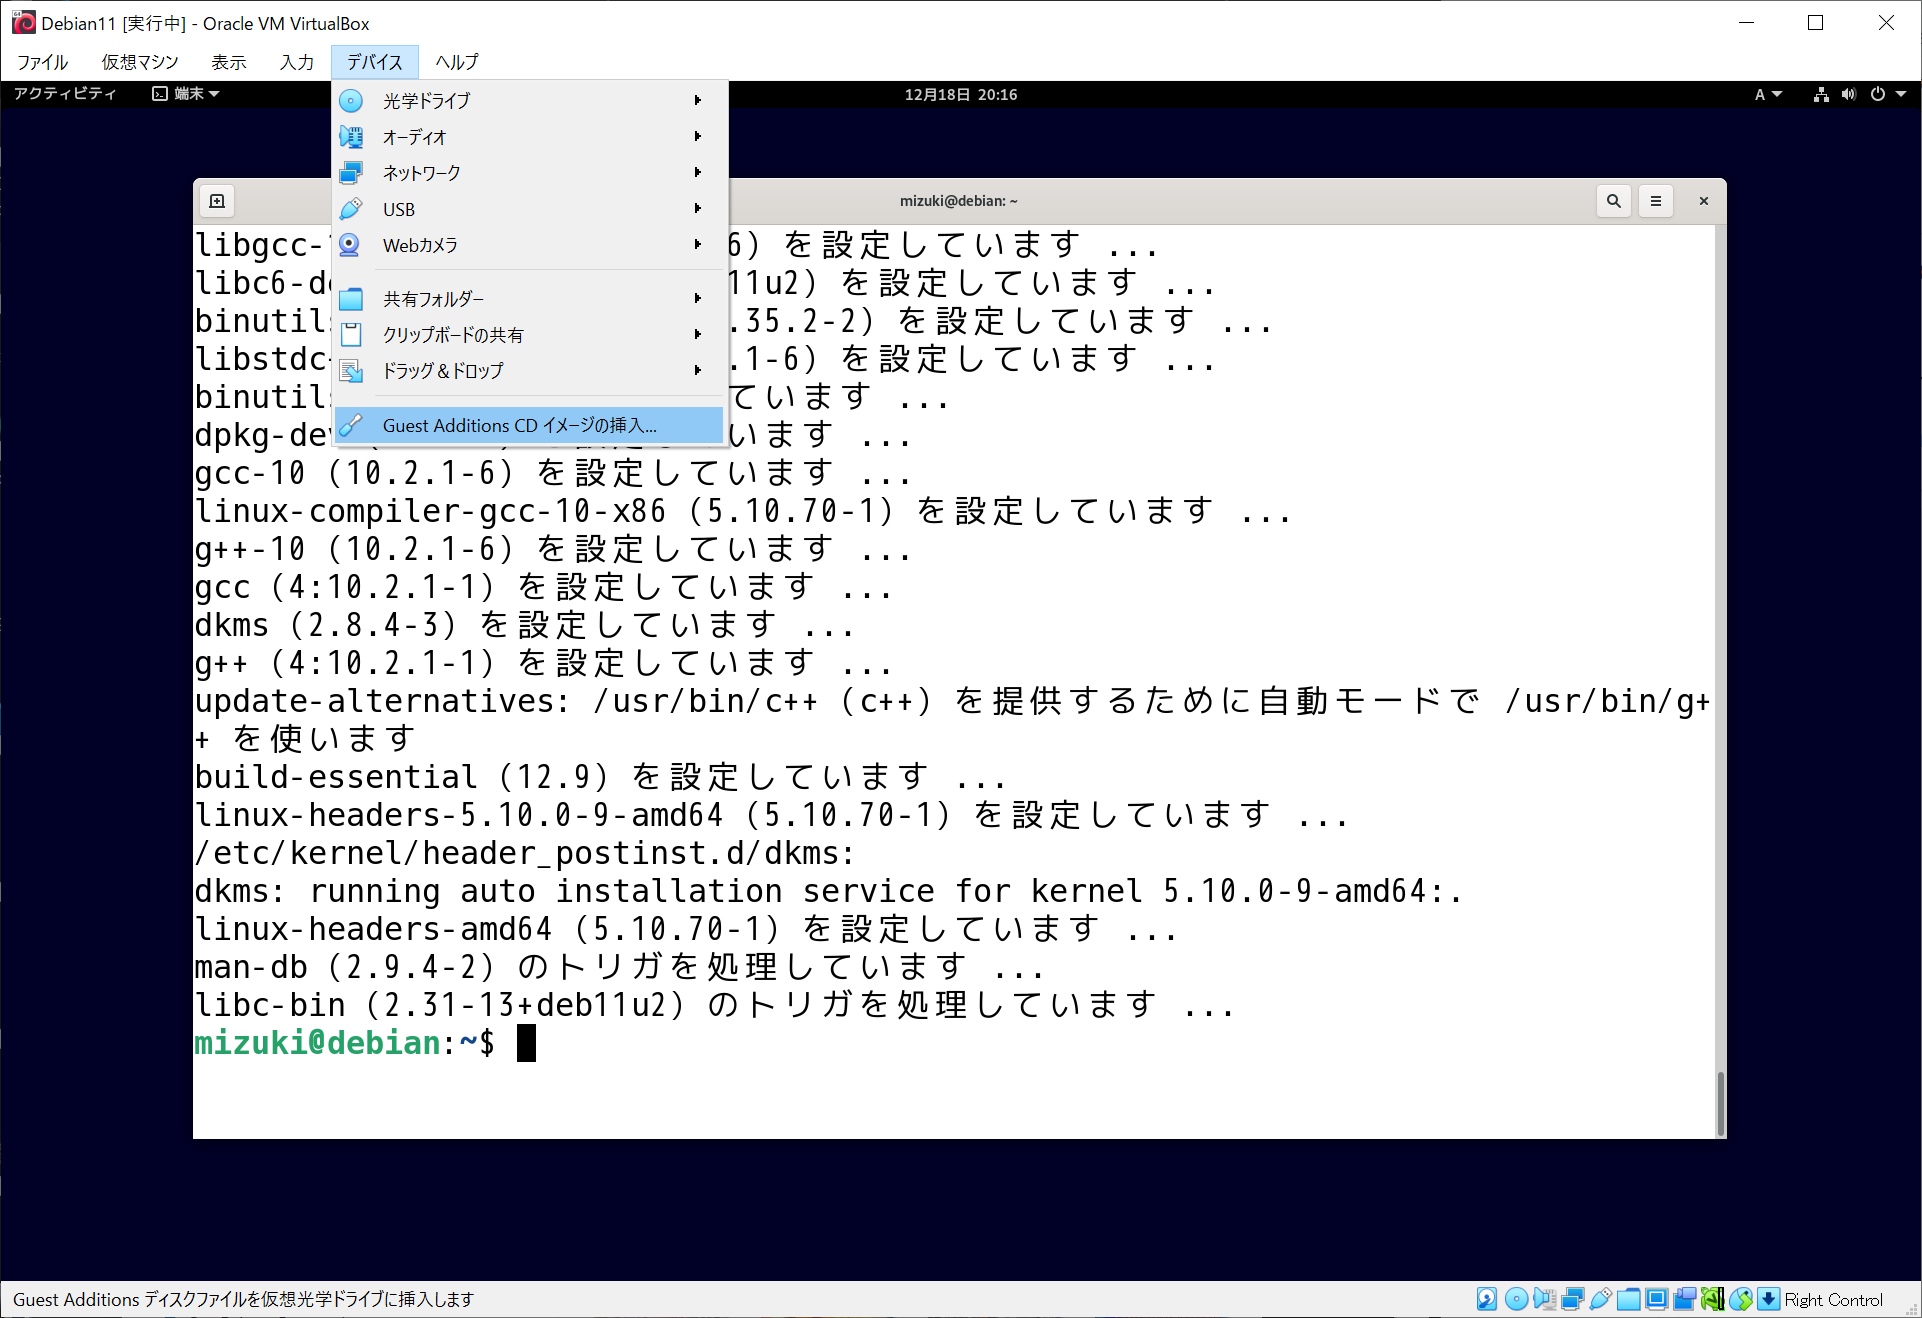Select the 光学ドライブ menu entry

pos(529,101)
